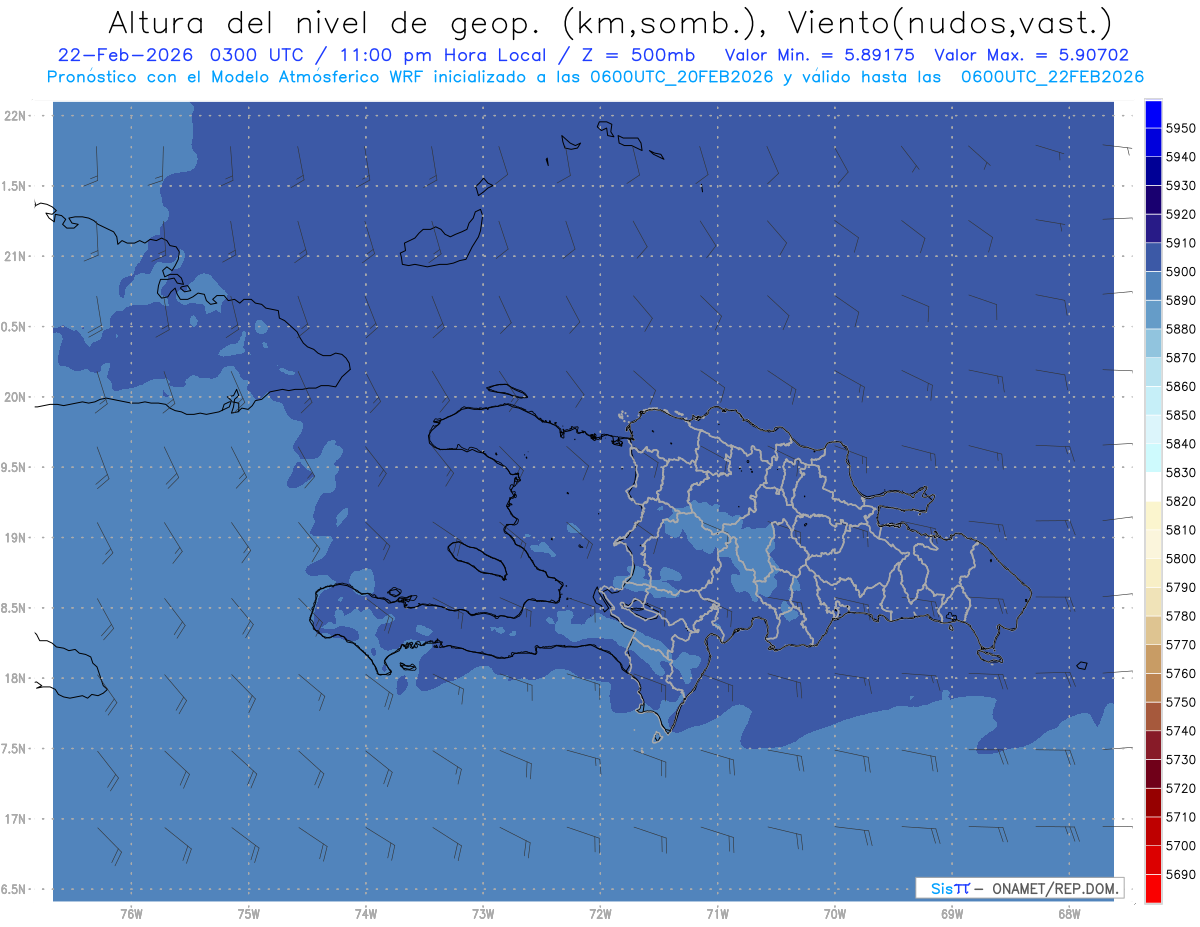Image resolution: width=1200 pixels, height=927 pixels.
Task: Click the '5900' color scale value
Action: (x=1180, y=272)
